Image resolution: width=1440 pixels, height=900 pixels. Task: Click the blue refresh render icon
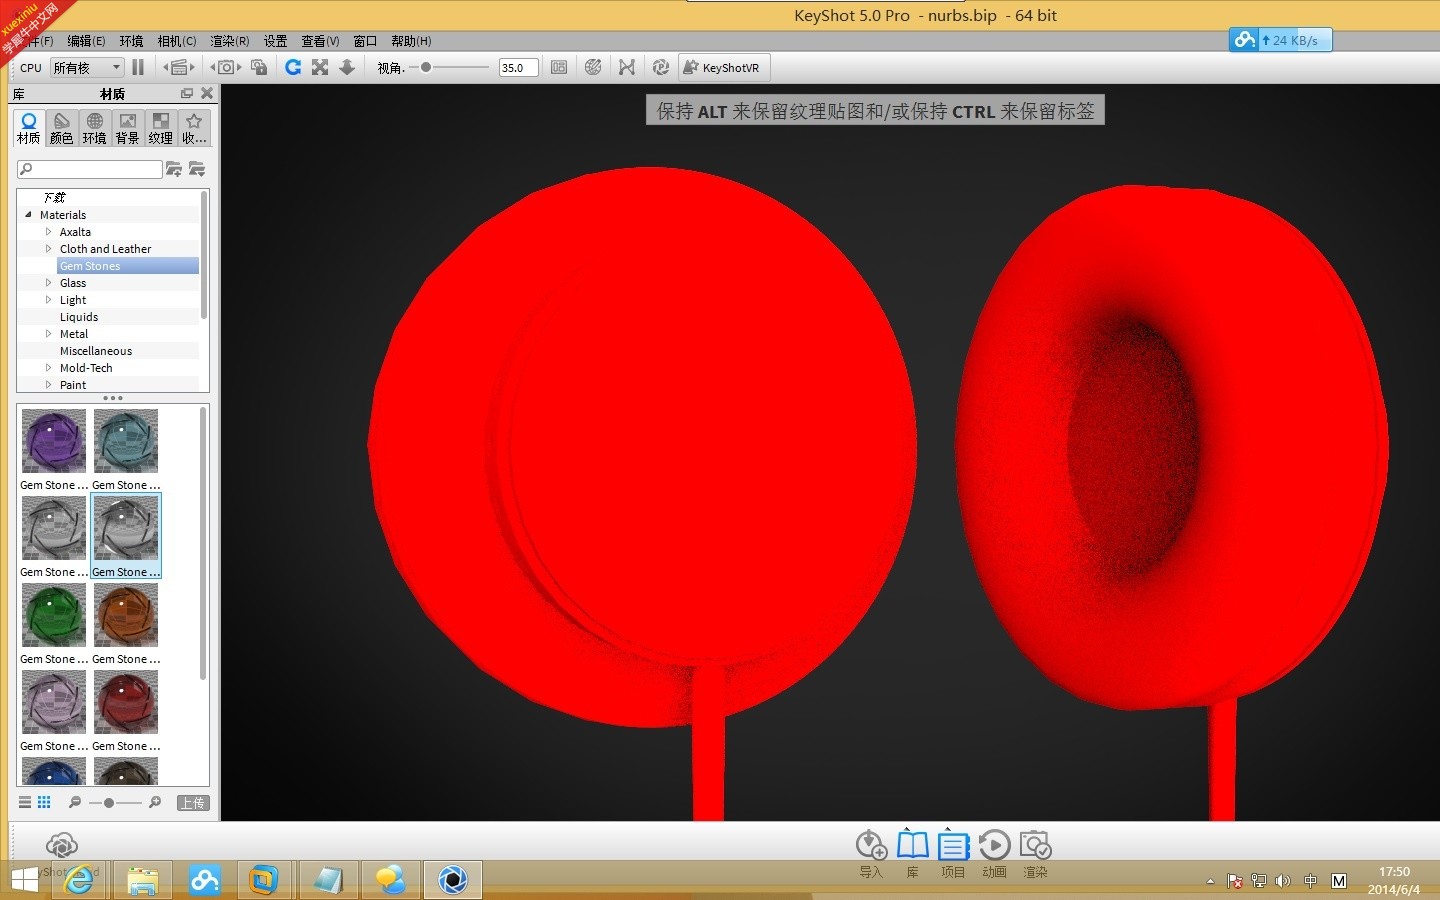[293, 67]
